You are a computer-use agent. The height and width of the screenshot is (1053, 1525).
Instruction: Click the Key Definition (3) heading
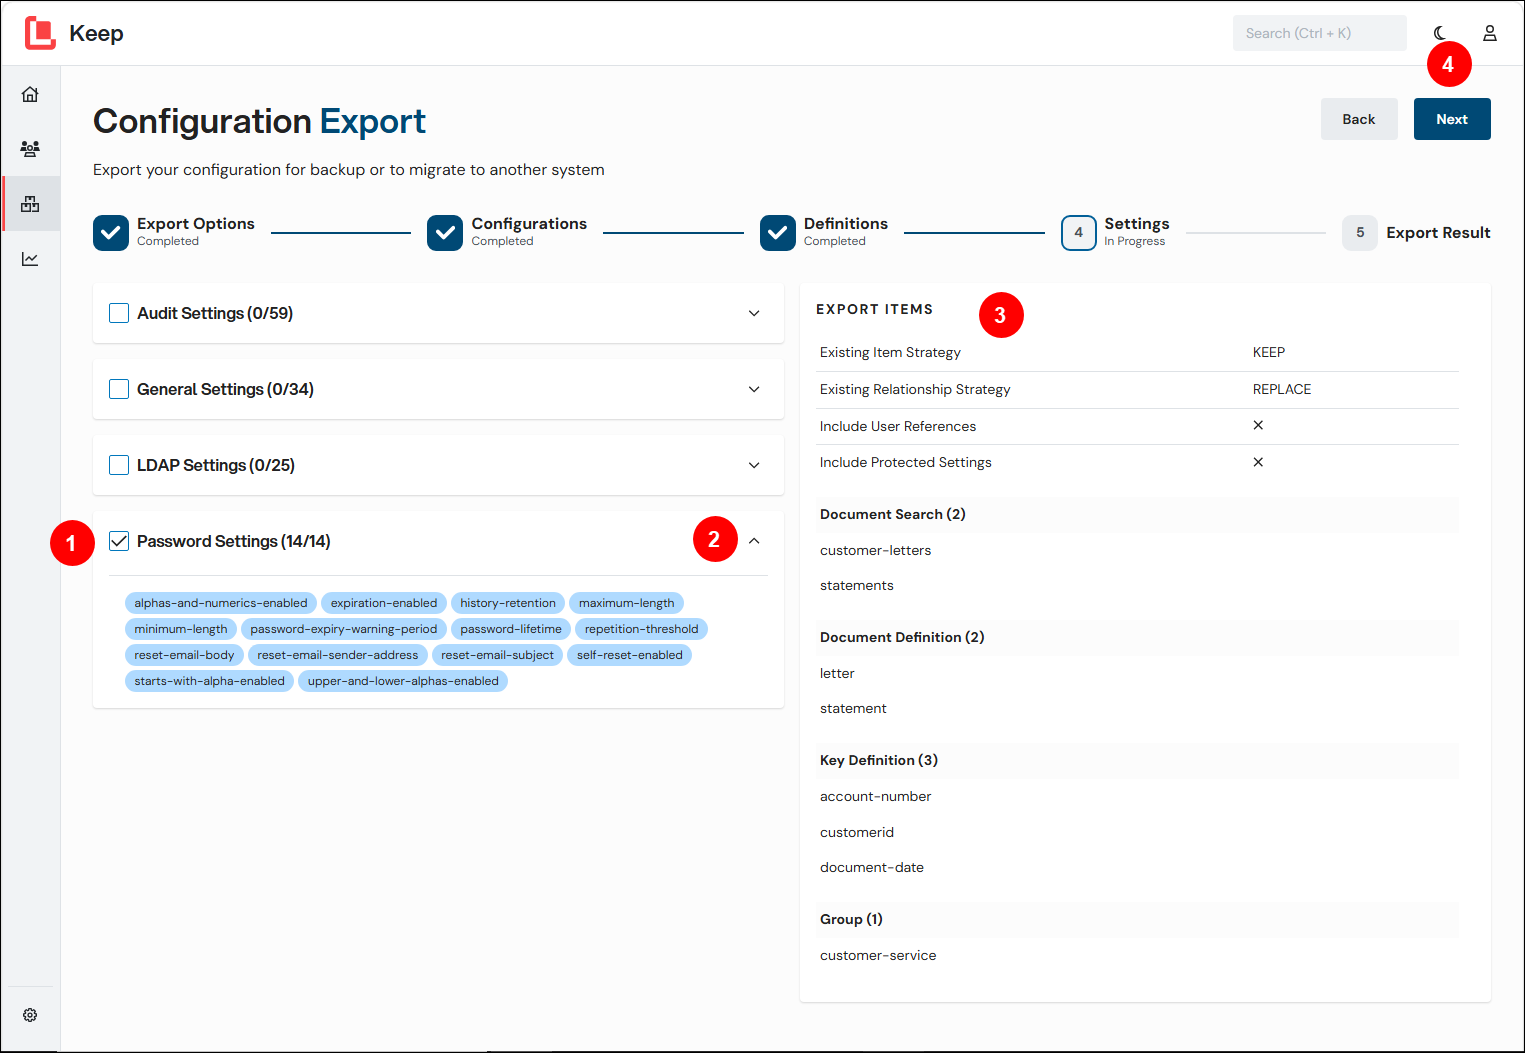tap(879, 760)
